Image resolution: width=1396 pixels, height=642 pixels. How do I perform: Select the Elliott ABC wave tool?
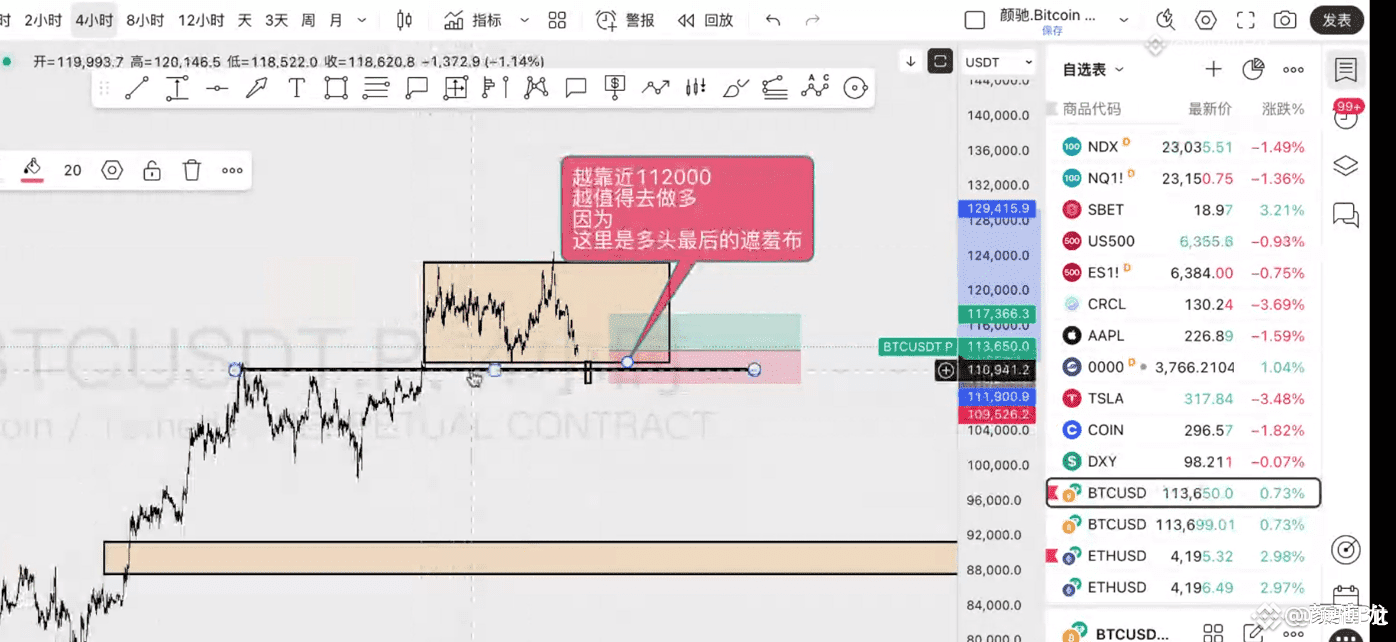click(x=815, y=88)
